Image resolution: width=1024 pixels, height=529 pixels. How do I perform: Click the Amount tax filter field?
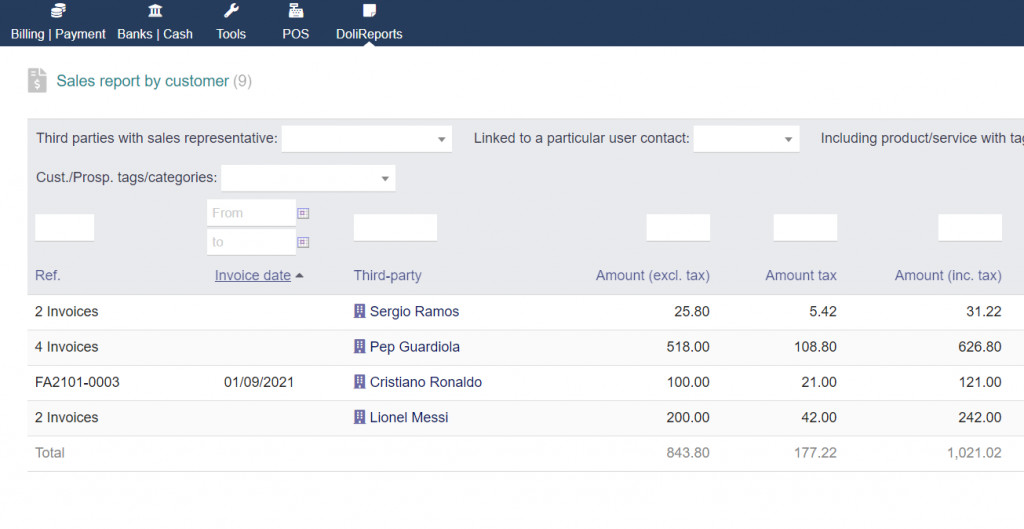pos(805,227)
